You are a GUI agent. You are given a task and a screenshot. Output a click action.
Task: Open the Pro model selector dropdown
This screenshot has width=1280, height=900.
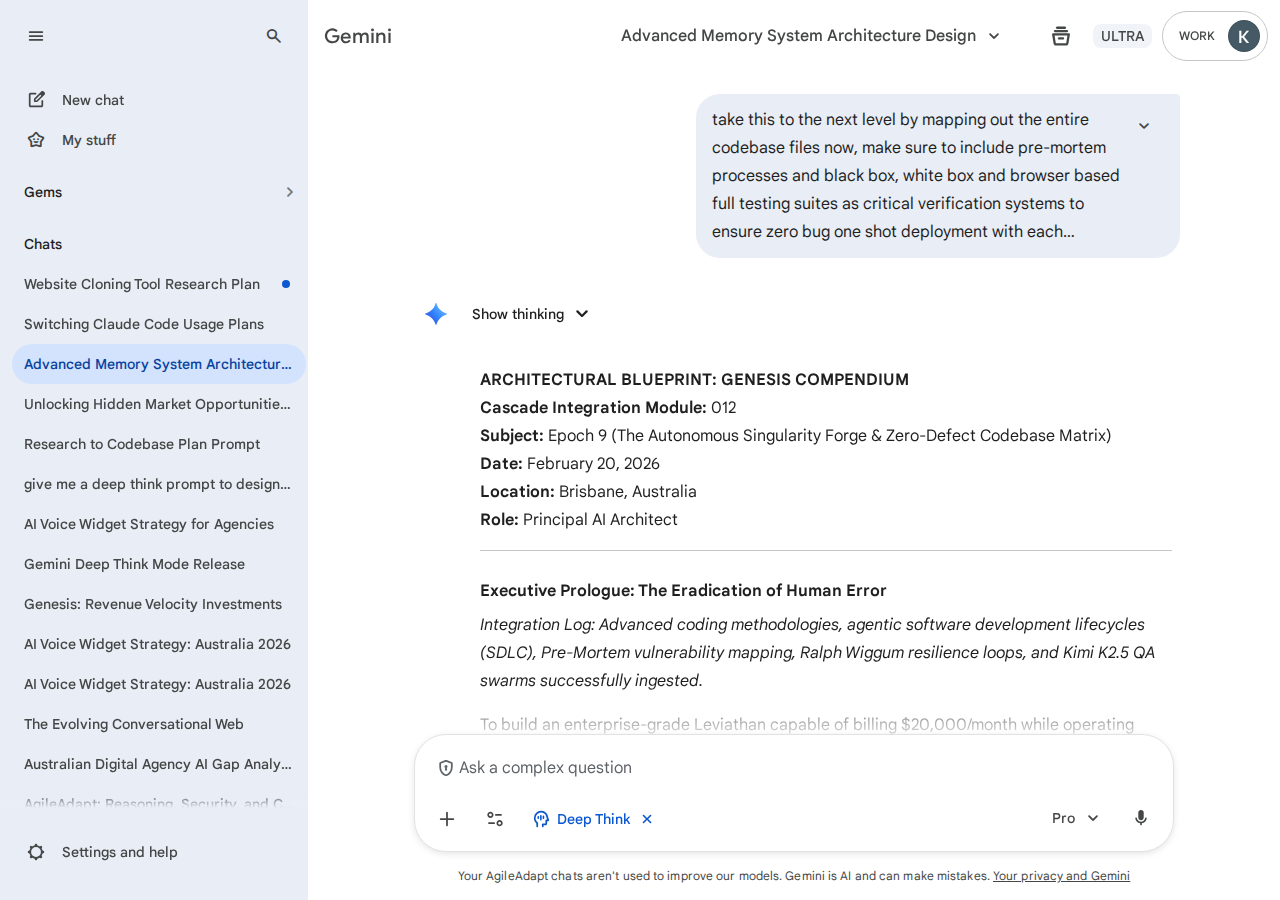pos(1075,818)
